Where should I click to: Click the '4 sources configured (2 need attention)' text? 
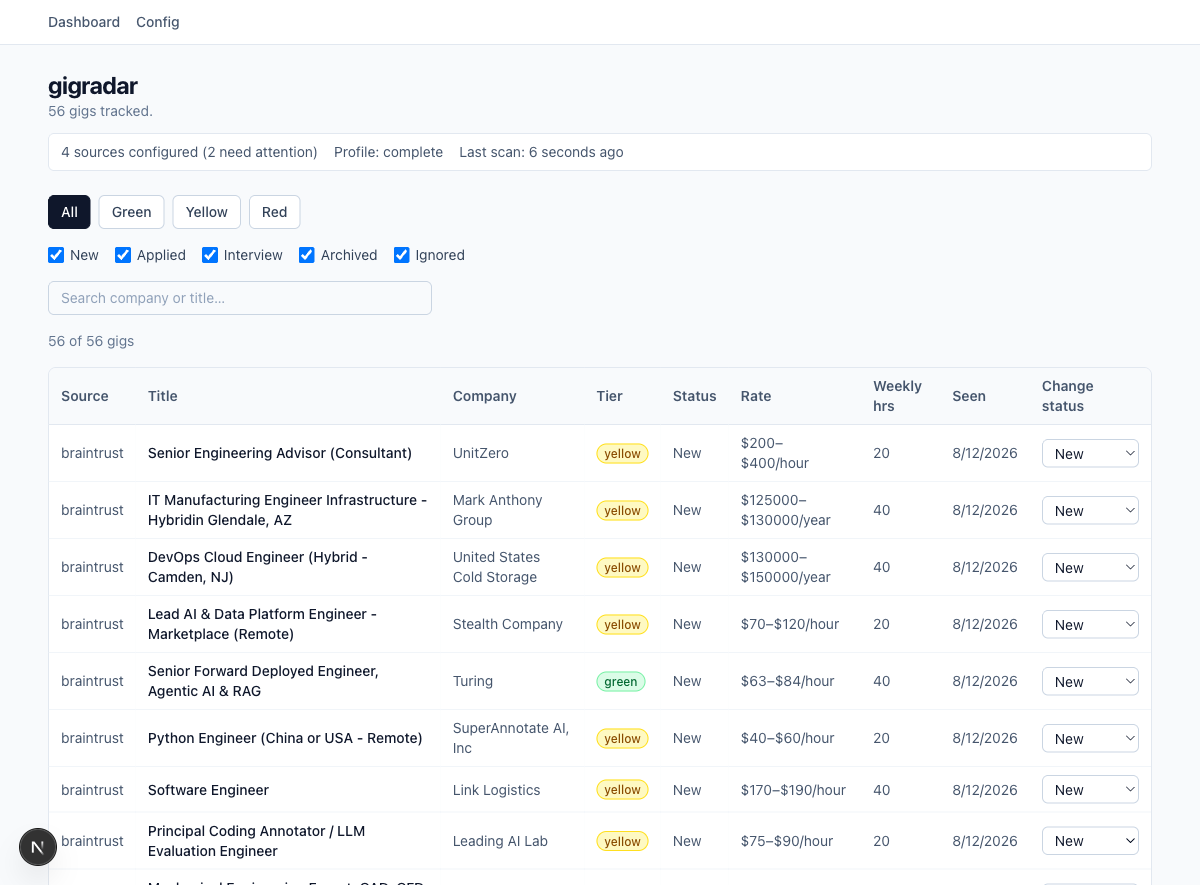[x=189, y=152]
